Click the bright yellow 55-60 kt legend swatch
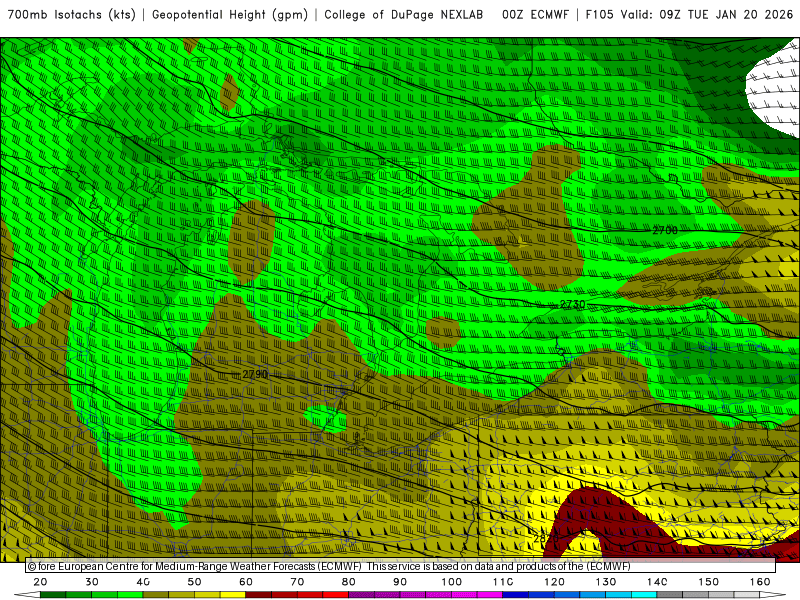Screen dimensions: 800x600 point(233,595)
